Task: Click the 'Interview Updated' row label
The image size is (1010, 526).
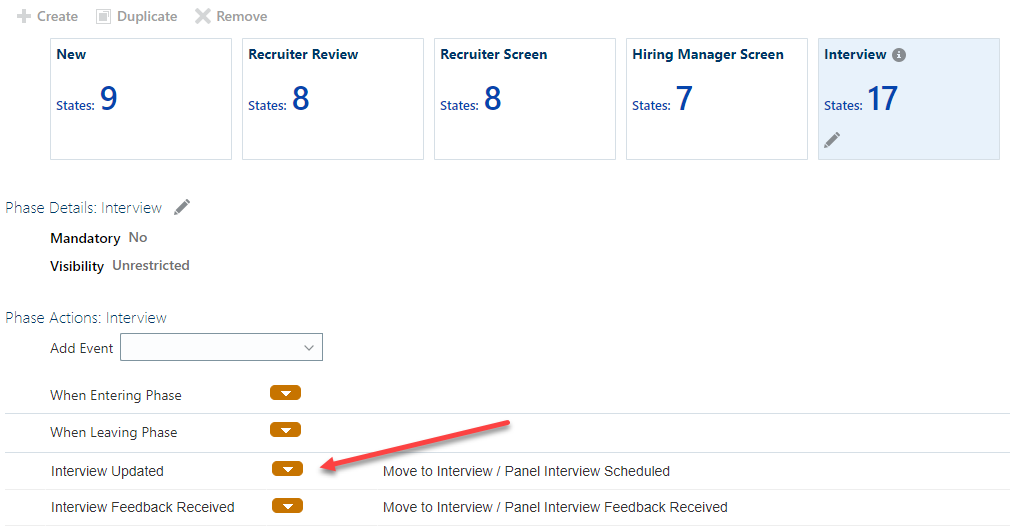Action: (107, 471)
